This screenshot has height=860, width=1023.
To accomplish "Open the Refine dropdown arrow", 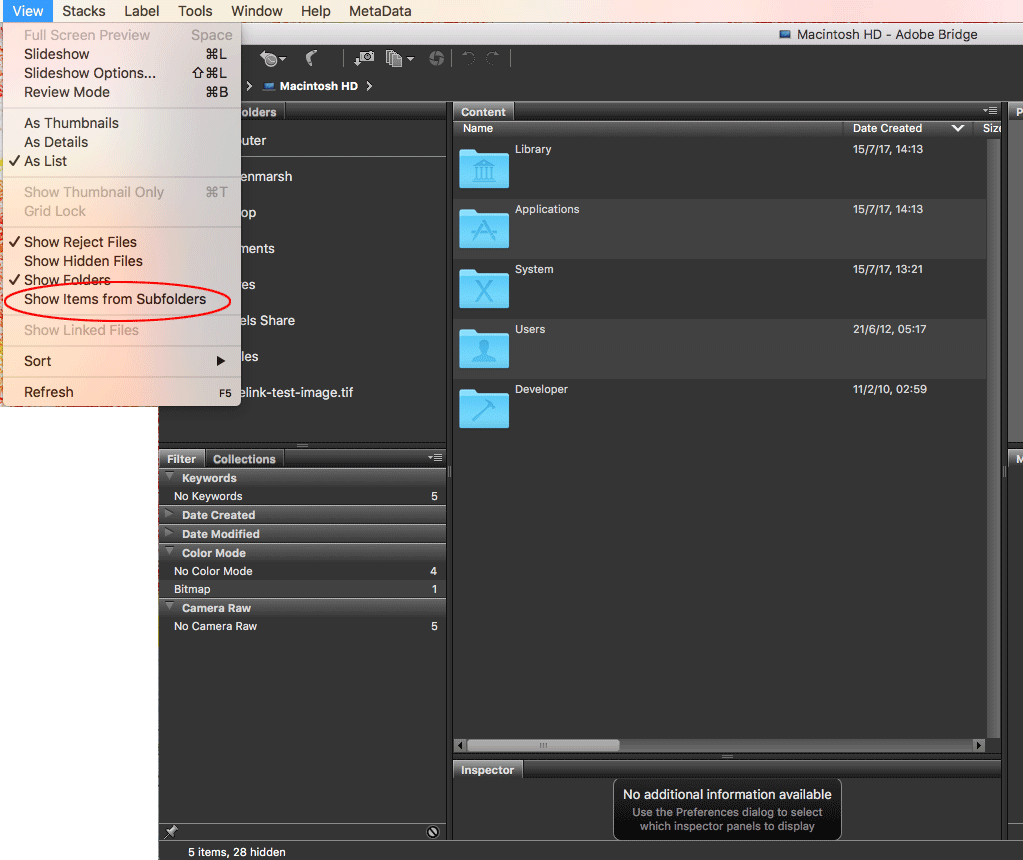I will (410, 59).
